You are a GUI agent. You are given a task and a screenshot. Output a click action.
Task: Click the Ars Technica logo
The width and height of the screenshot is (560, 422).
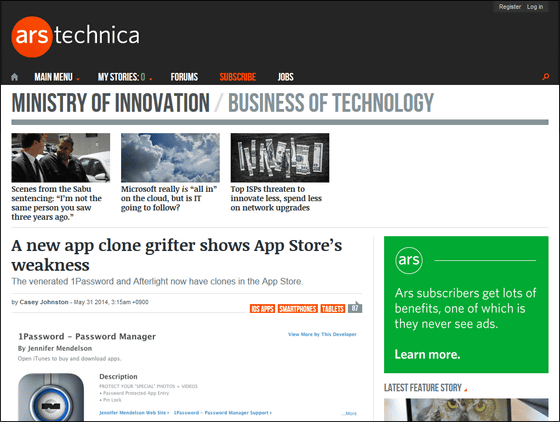[x=75, y=36]
